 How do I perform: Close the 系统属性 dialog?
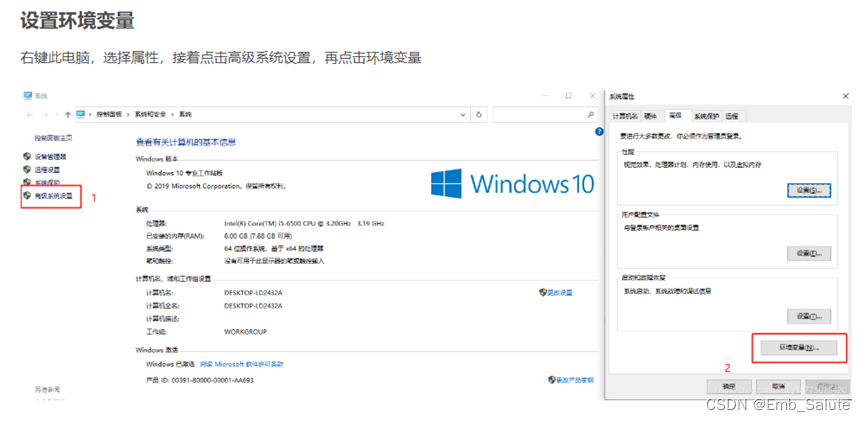tap(846, 96)
